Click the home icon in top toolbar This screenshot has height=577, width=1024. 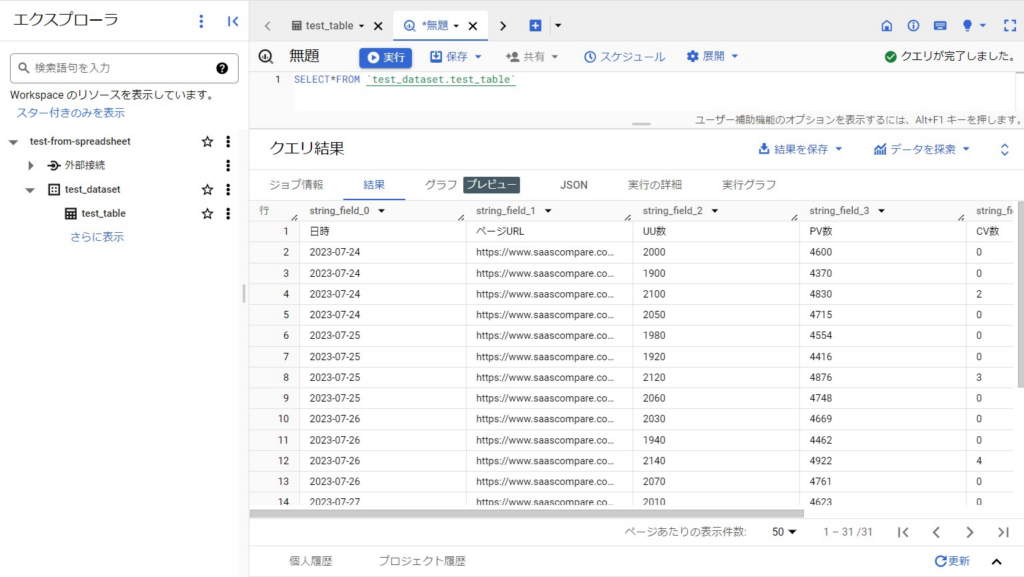886,26
